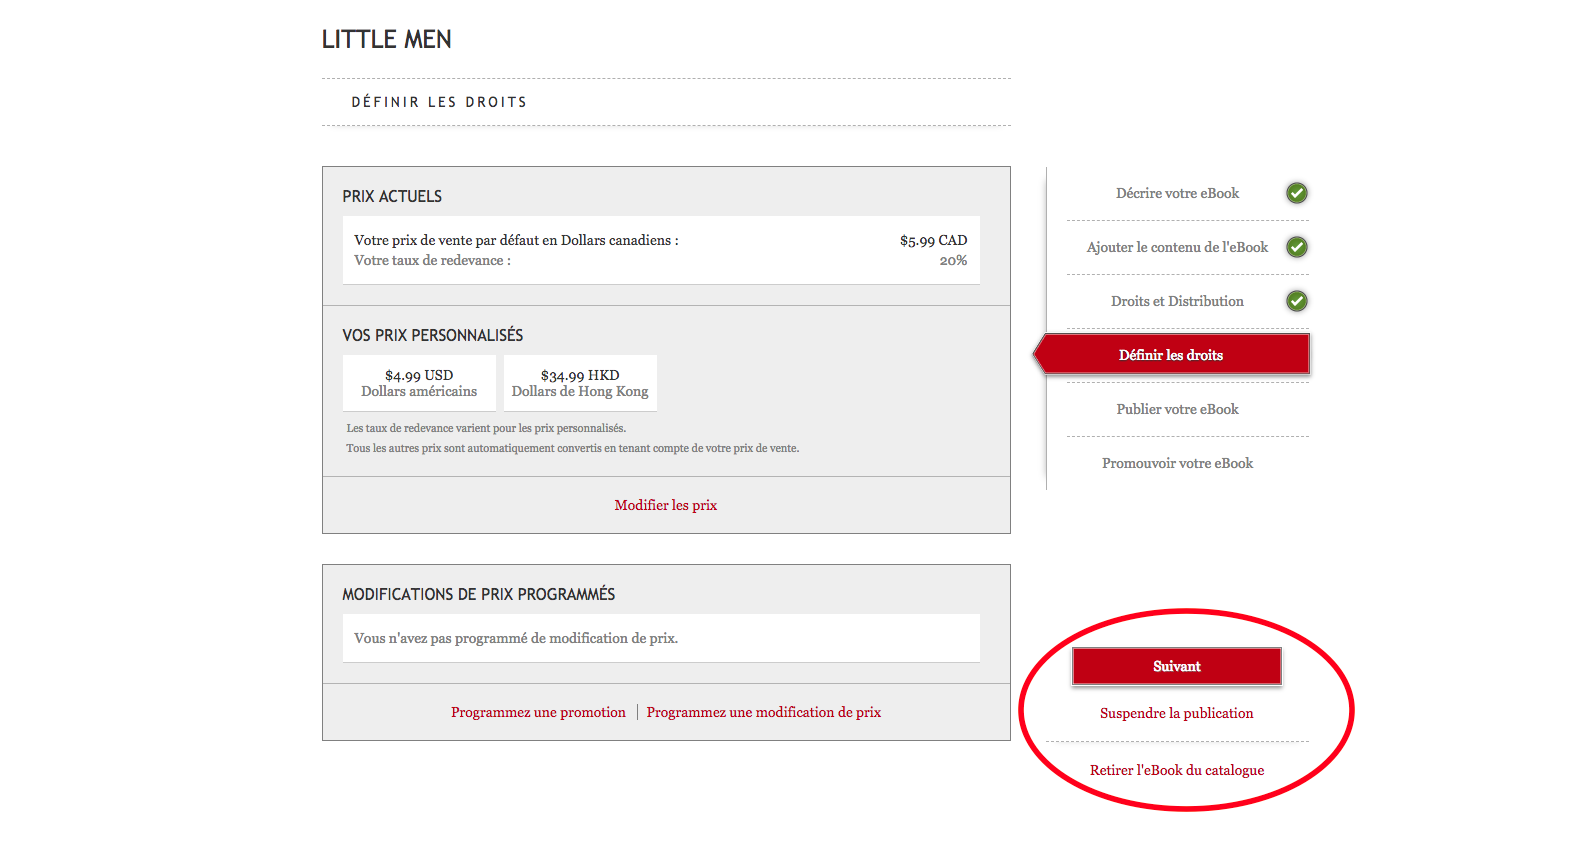
Task: Select the Définir les droits step
Action: pos(1171,355)
